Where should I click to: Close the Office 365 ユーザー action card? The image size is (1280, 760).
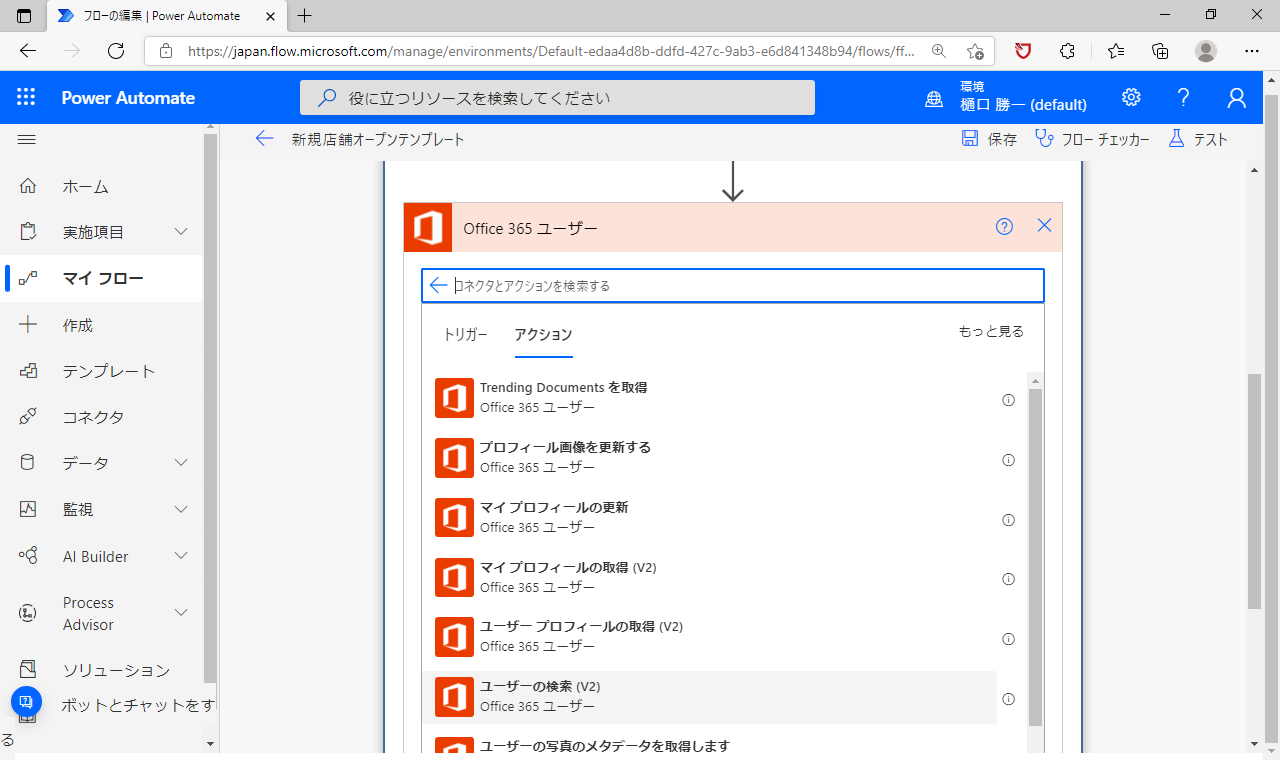(1045, 226)
